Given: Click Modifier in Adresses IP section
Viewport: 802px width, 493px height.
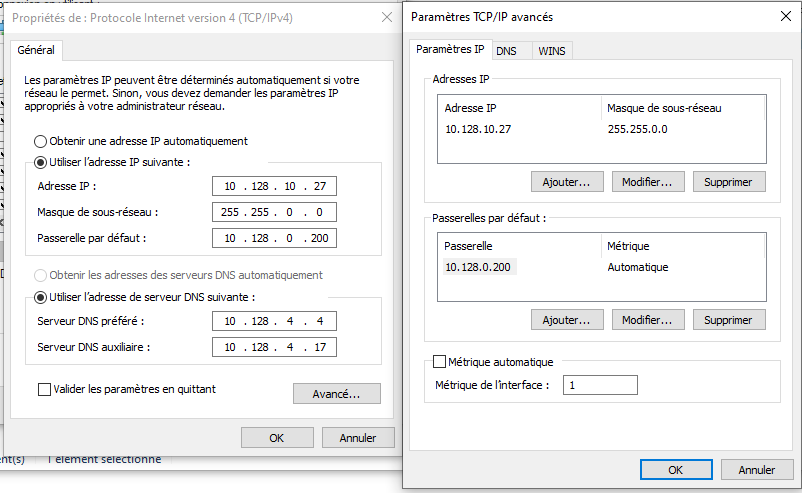Looking at the screenshot, I should (652, 181).
